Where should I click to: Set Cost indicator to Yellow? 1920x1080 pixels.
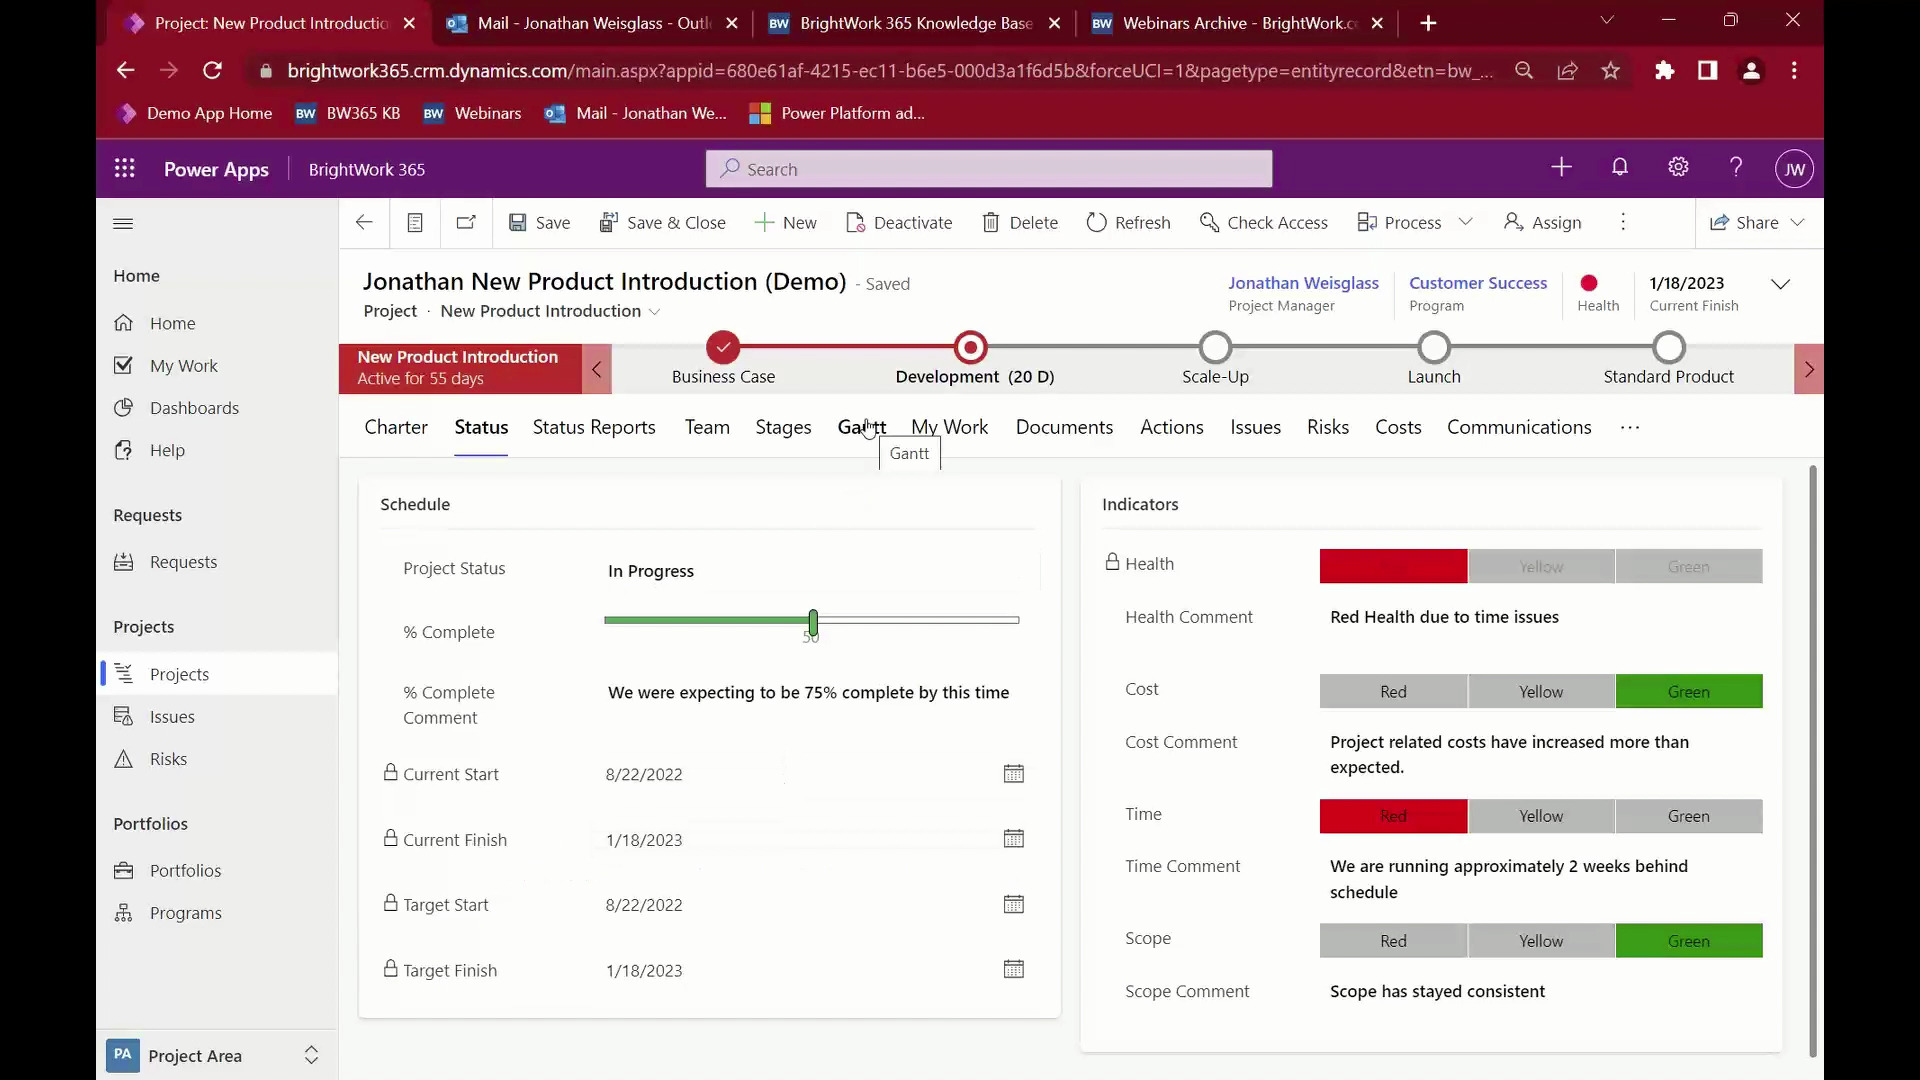(1540, 692)
